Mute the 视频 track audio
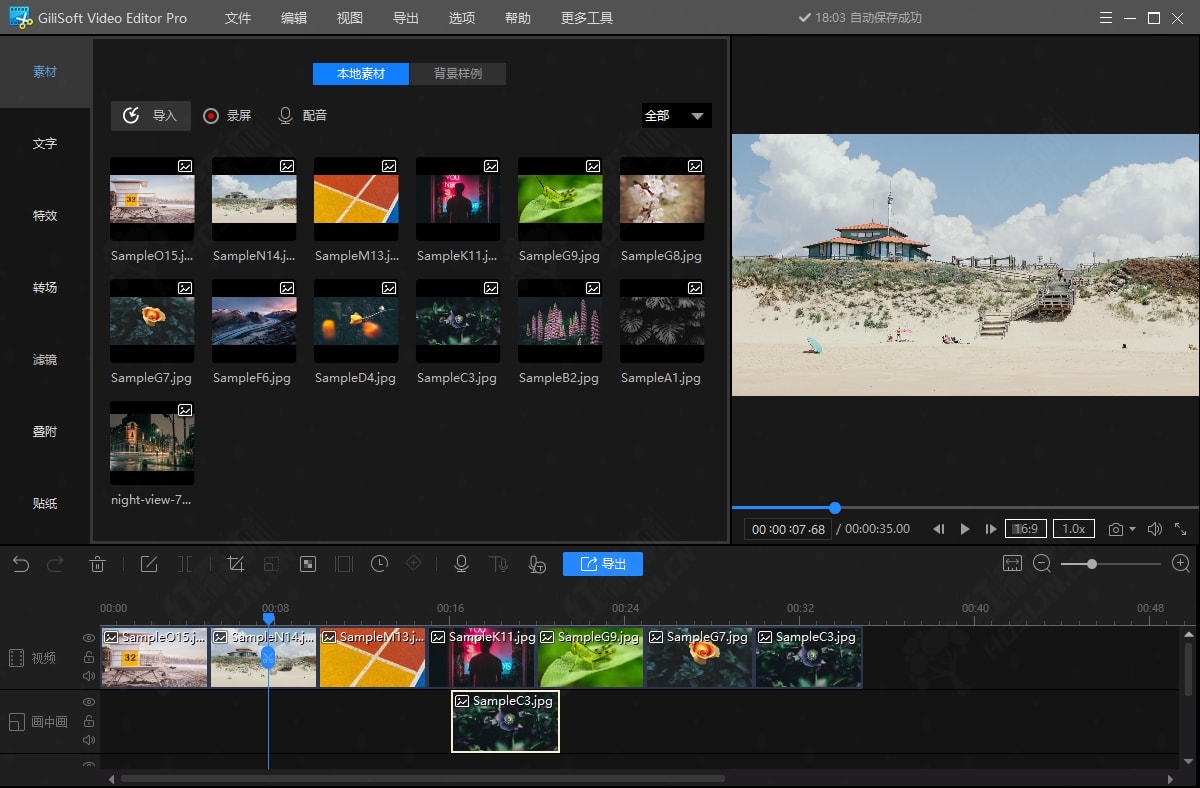 click(89, 676)
